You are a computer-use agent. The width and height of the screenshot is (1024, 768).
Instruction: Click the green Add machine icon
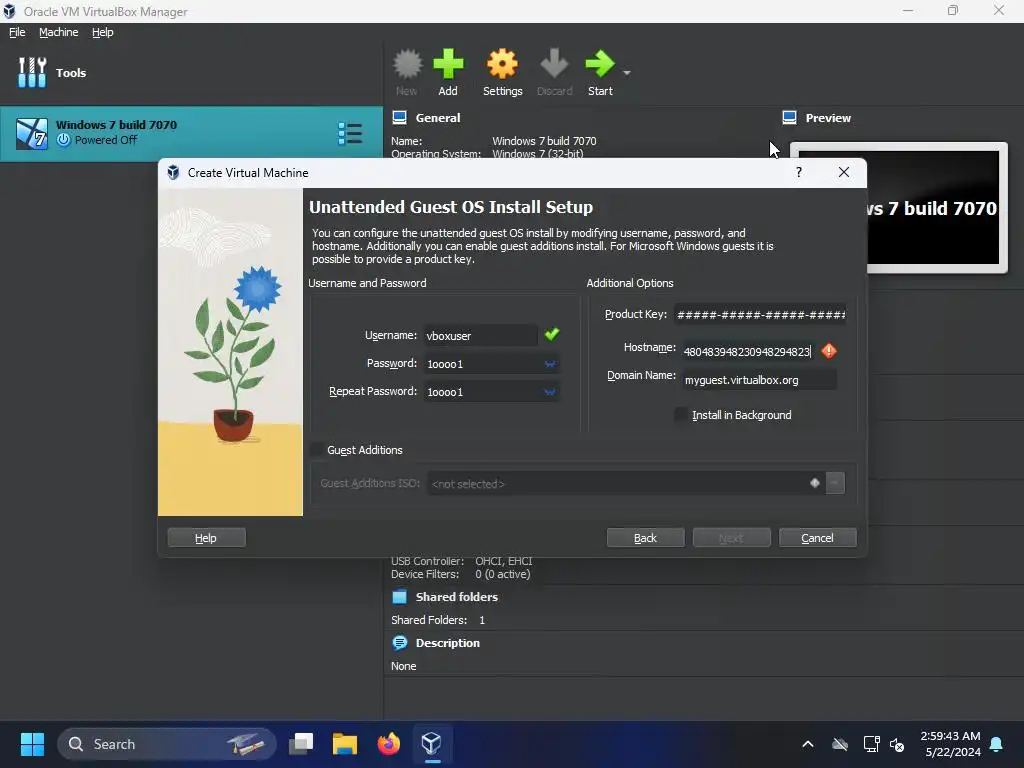click(448, 64)
